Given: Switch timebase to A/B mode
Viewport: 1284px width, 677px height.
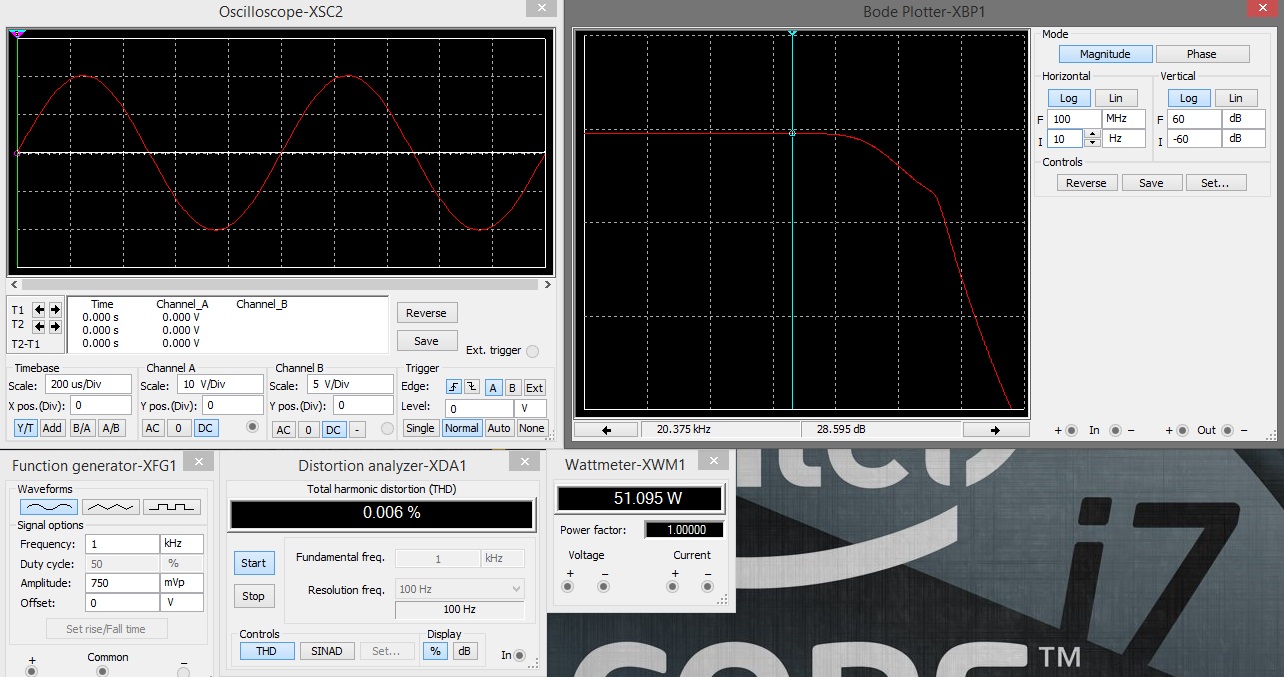Looking at the screenshot, I should pyautogui.click(x=111, y=428).
